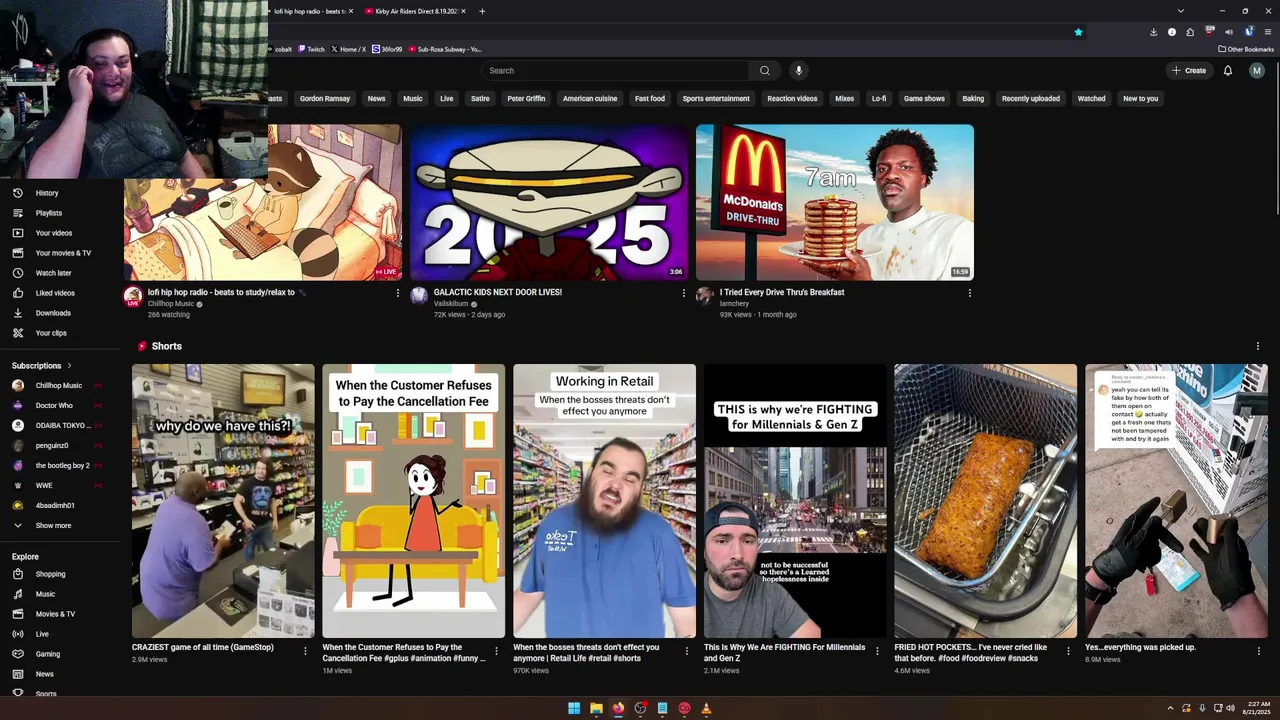
Task: Open the Working in Retail short thumbnail
Action: click(604, 501)
